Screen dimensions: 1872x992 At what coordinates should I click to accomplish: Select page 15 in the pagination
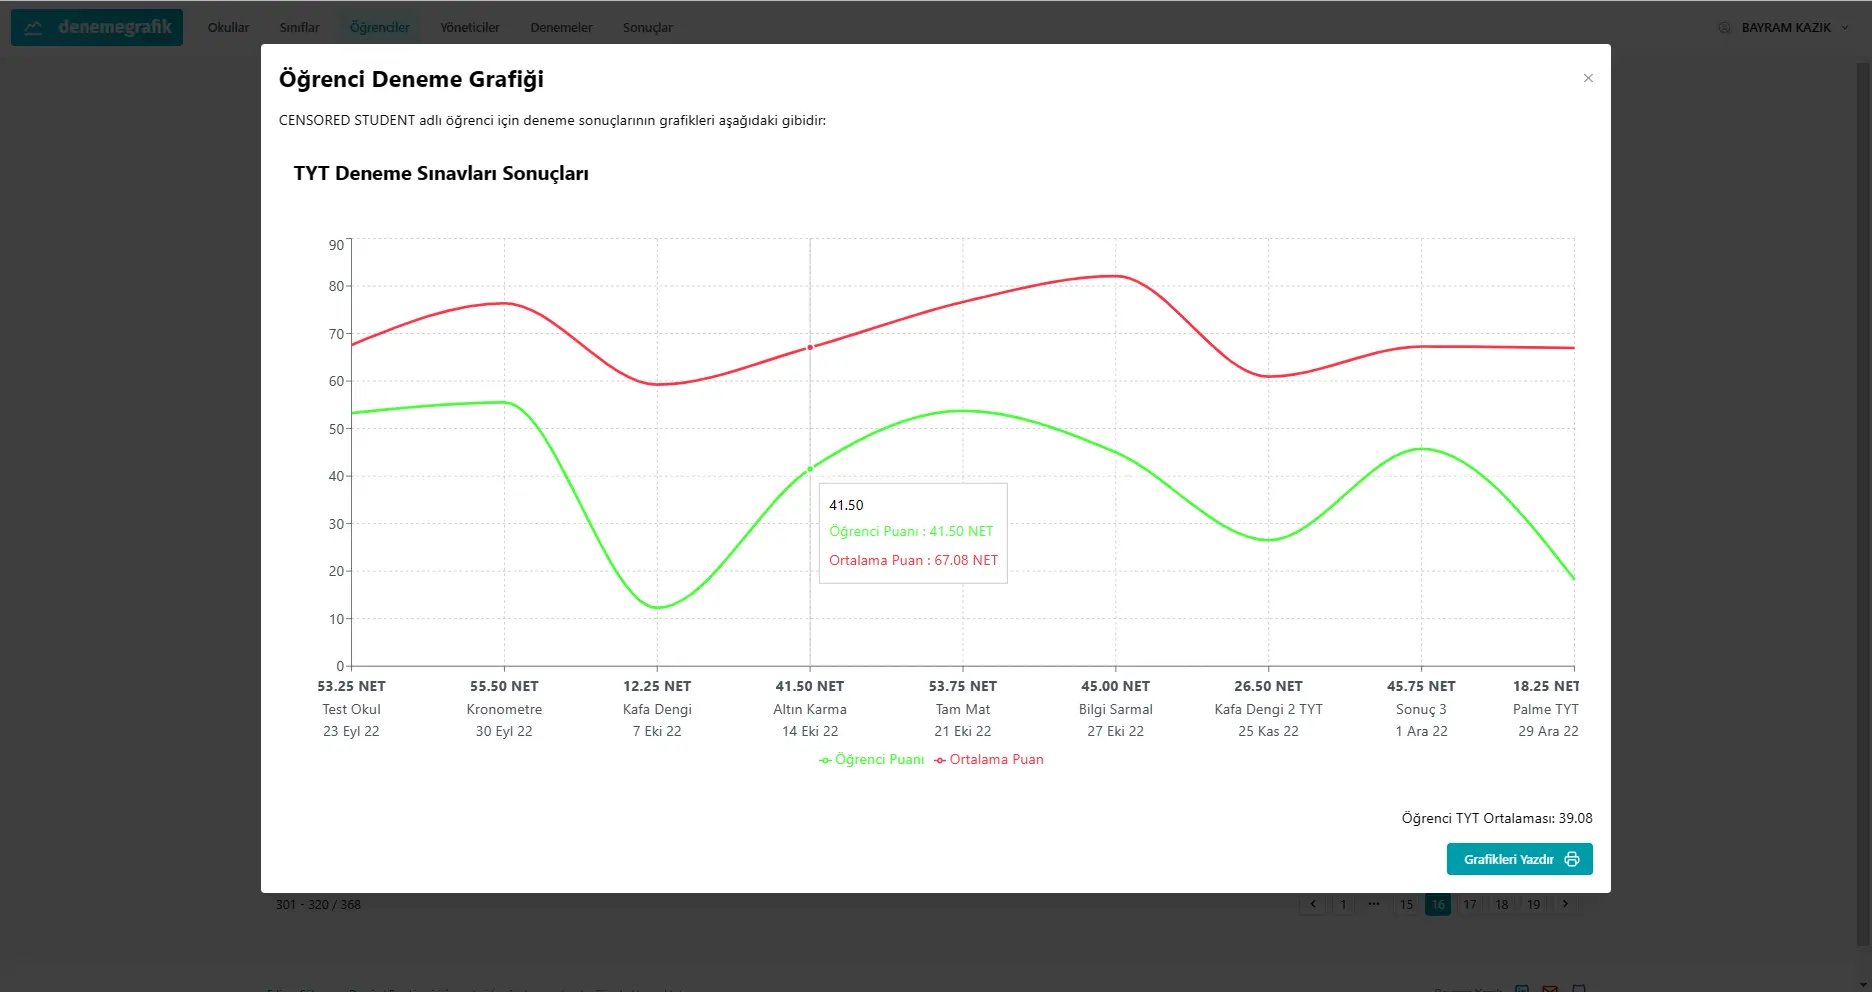[1406, 904]
